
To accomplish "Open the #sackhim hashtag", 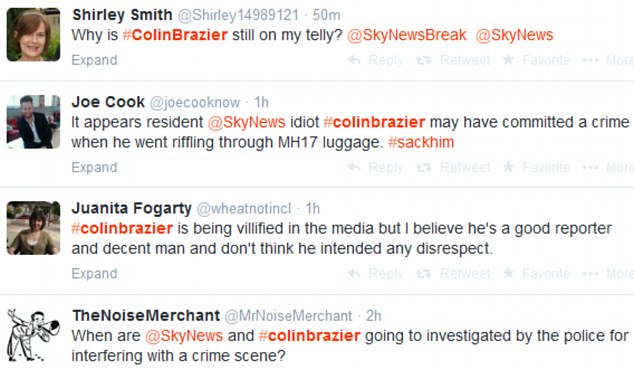I will tap(421, 142).
